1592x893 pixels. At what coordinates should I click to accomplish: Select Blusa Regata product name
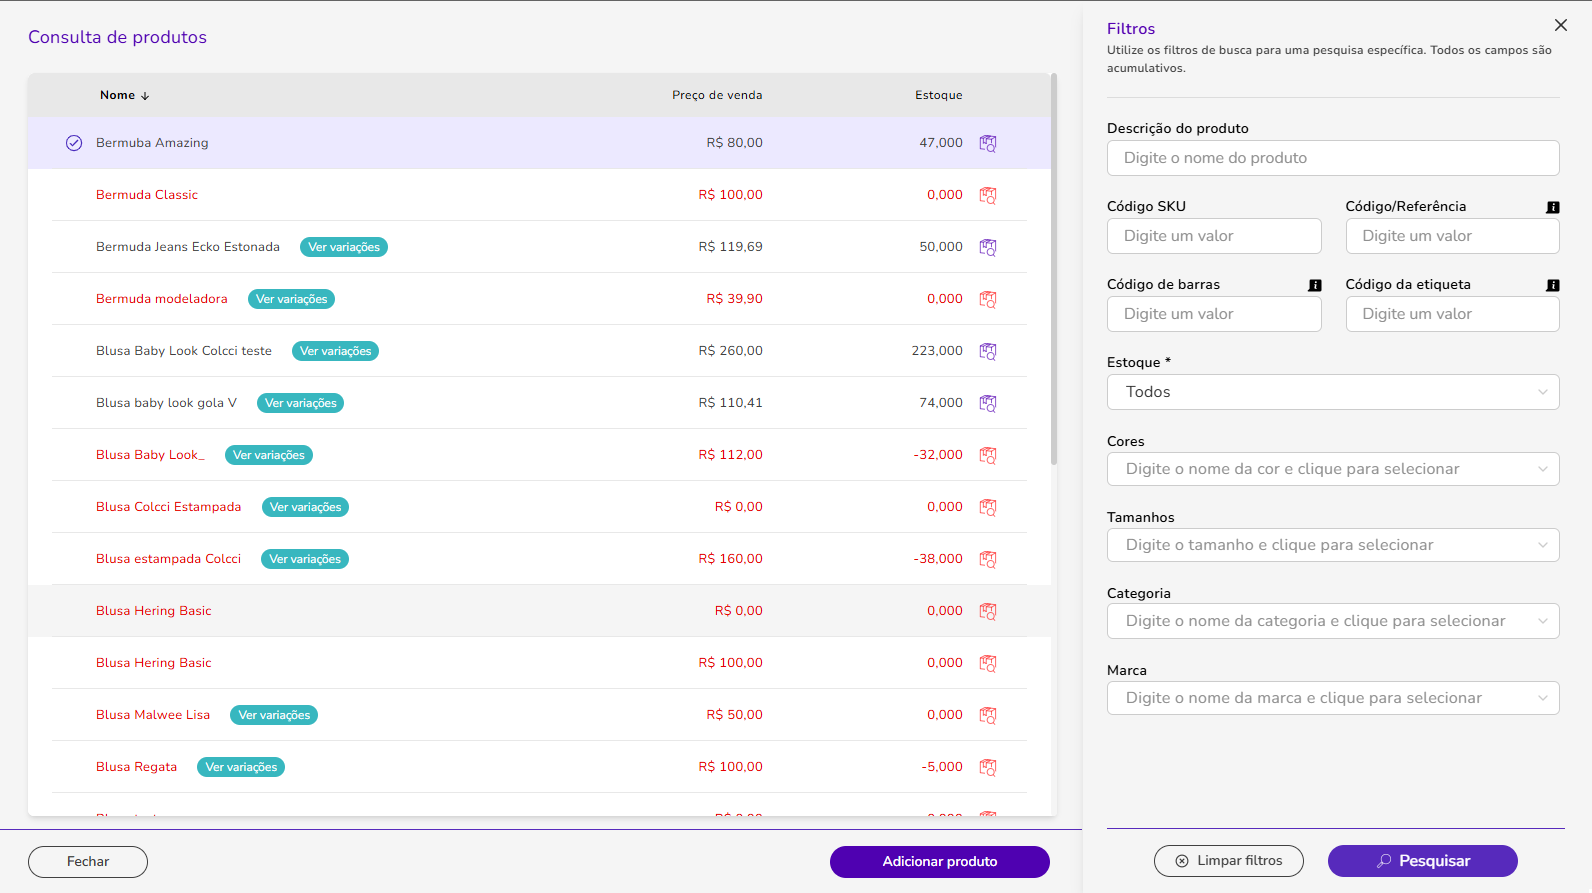(136, 767)
